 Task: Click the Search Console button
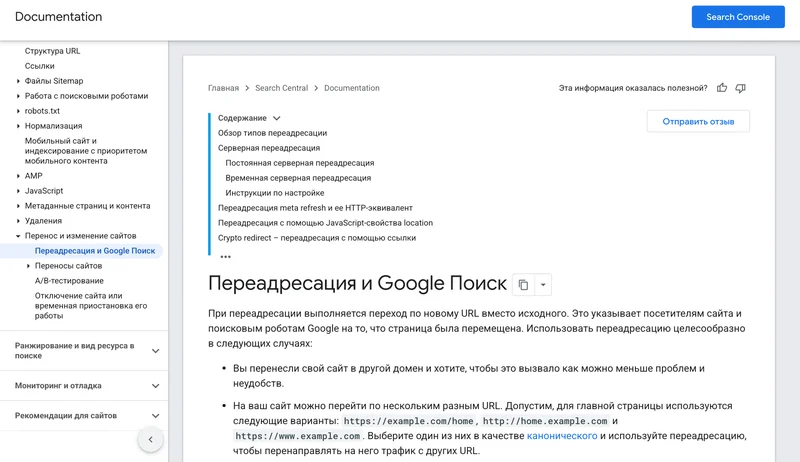pos(738,17)
